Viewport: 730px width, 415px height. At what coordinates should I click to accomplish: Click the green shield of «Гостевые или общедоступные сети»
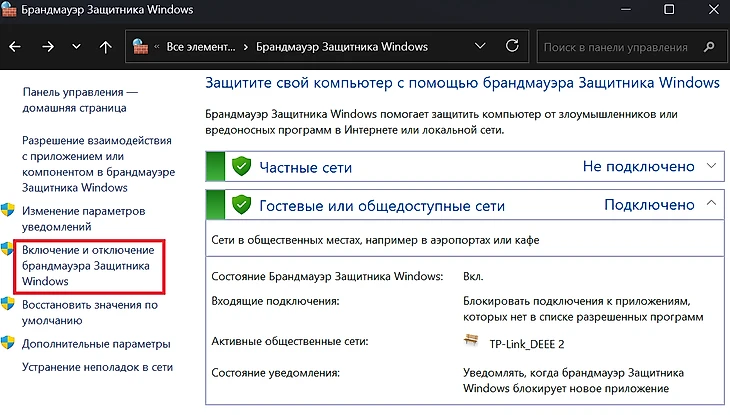(x=242, y=204)
